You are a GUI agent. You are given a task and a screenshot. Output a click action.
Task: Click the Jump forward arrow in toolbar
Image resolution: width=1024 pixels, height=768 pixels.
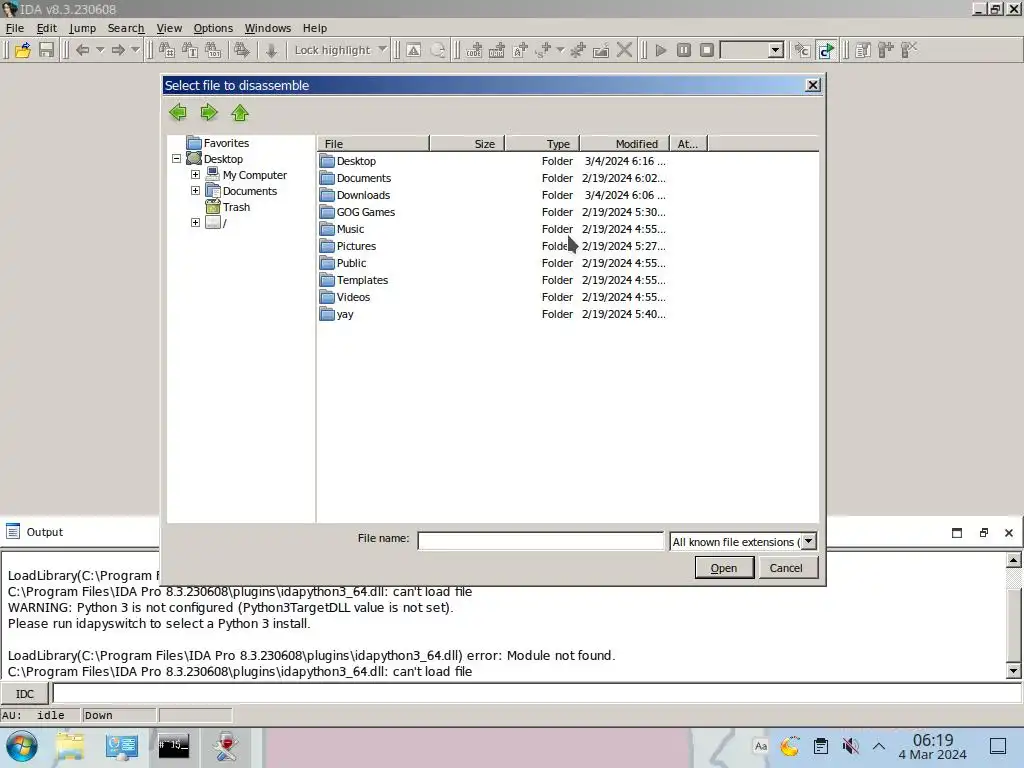[x=118, y=50]
